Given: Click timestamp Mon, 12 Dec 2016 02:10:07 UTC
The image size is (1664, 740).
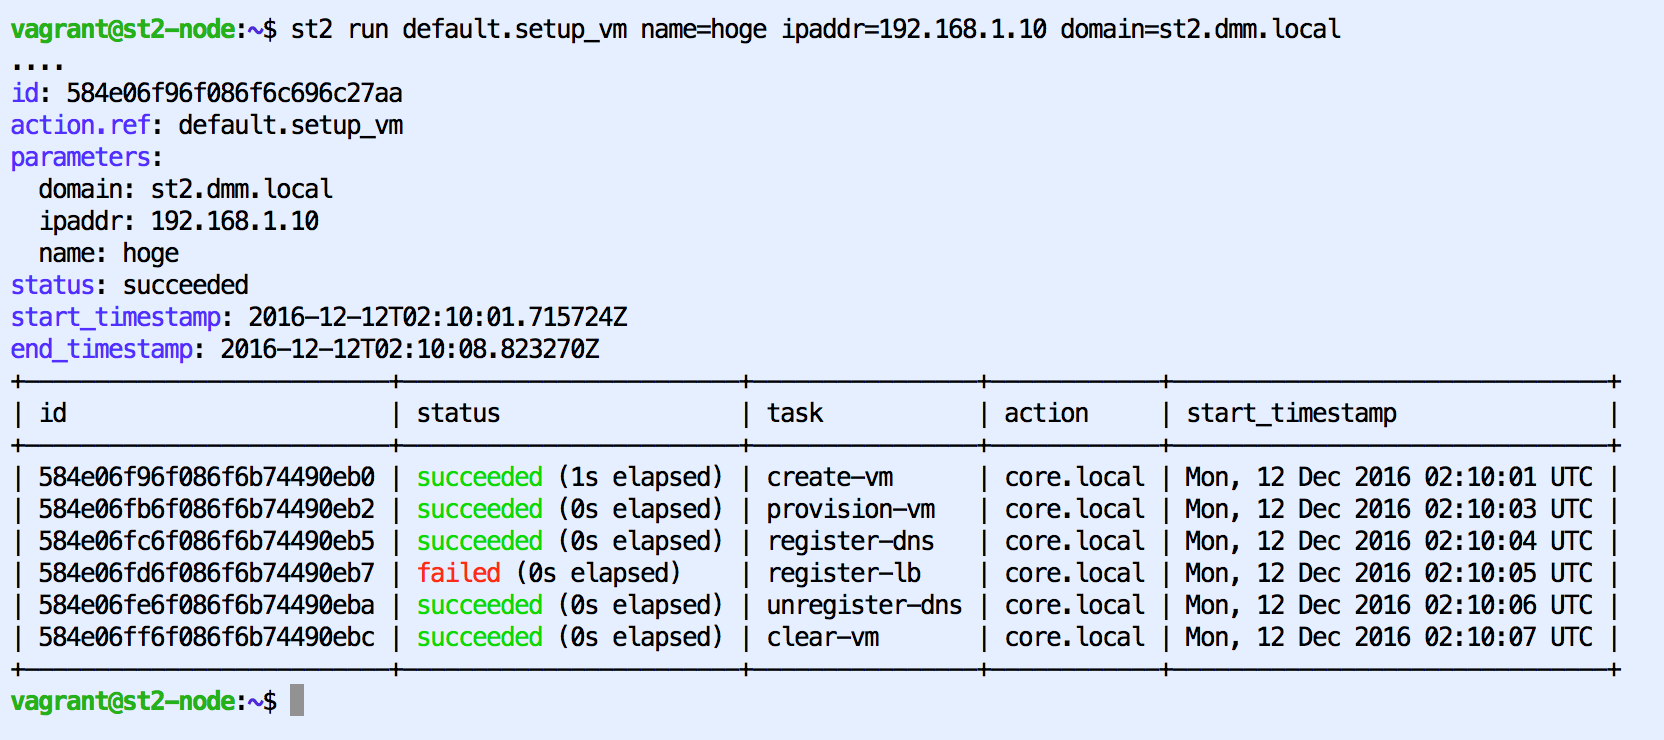Looking at the screenshot, I should pyautogui.click(x=1389, y=637).
